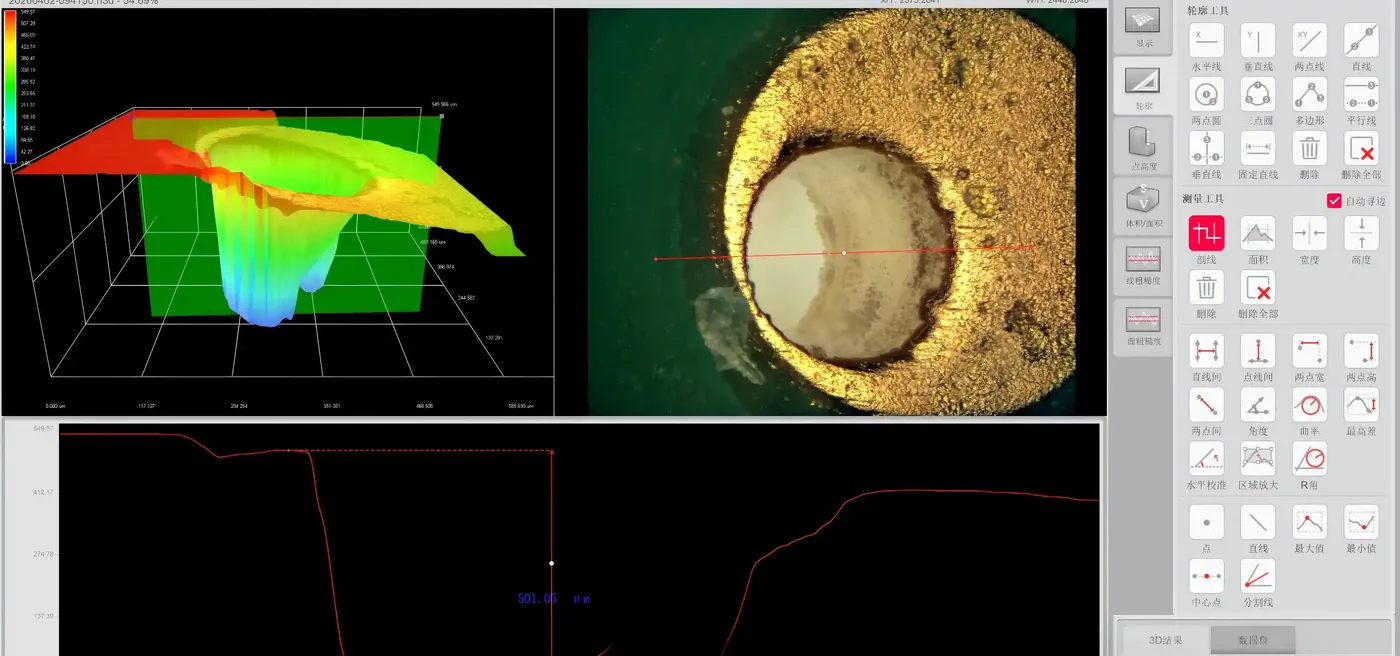Select the 固定直线 fixed line tool
Image resolution: width=1400 pixels, height=656 pixels.
click(x=1258, y=149)
